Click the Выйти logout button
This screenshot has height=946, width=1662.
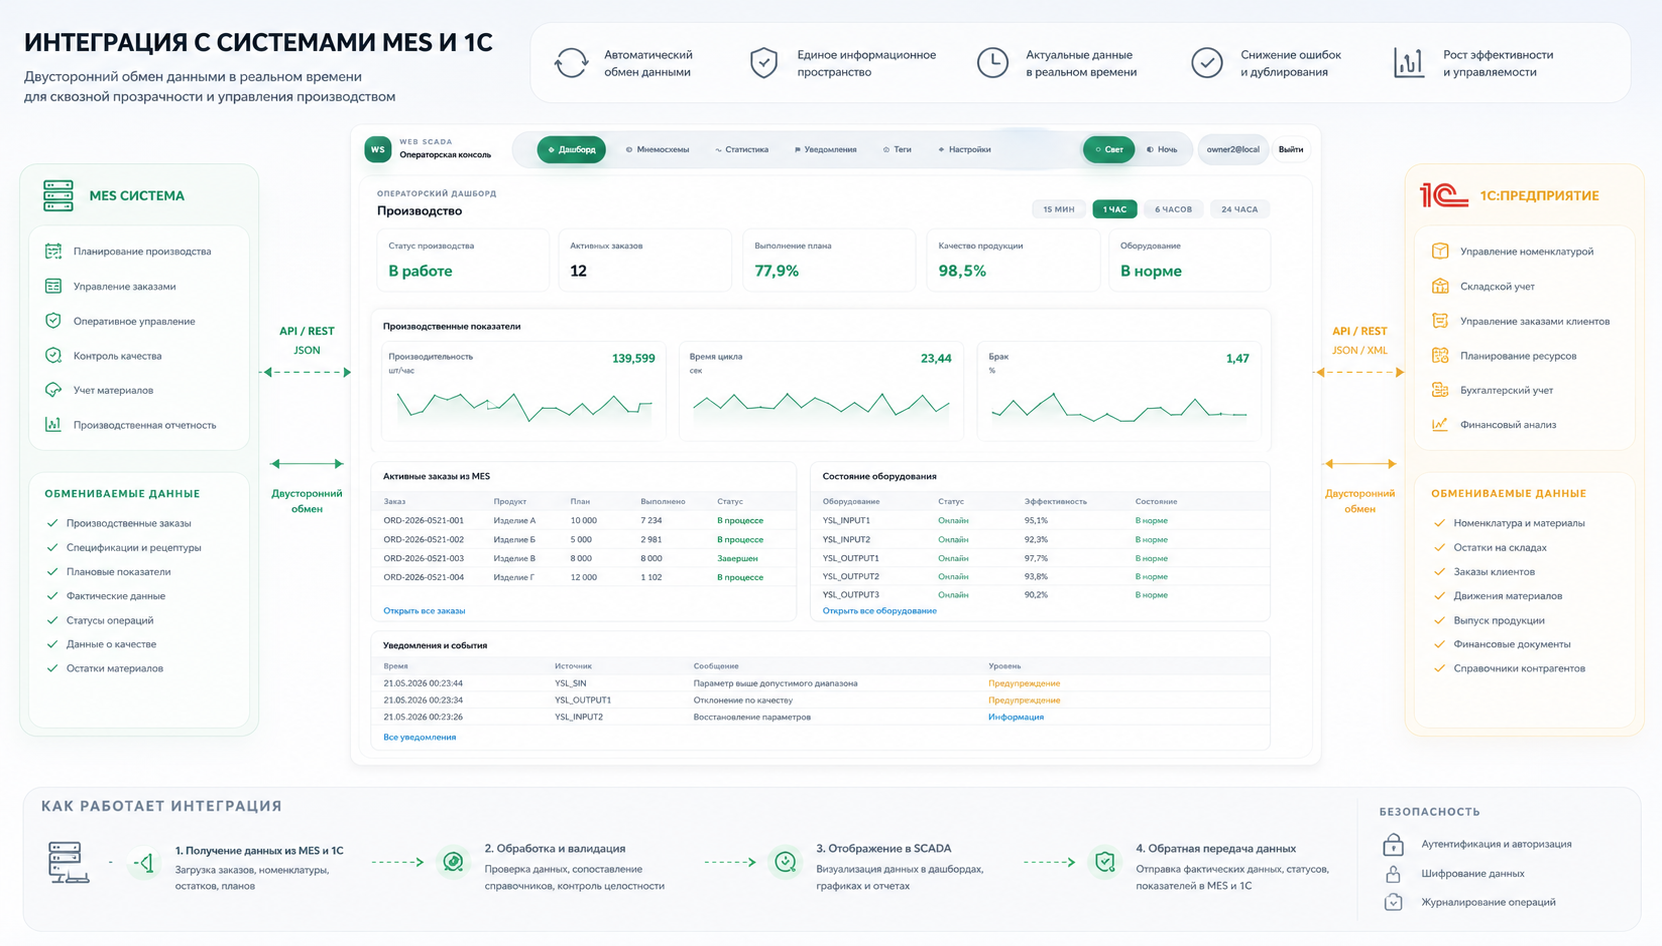(x=1291, y=149)
